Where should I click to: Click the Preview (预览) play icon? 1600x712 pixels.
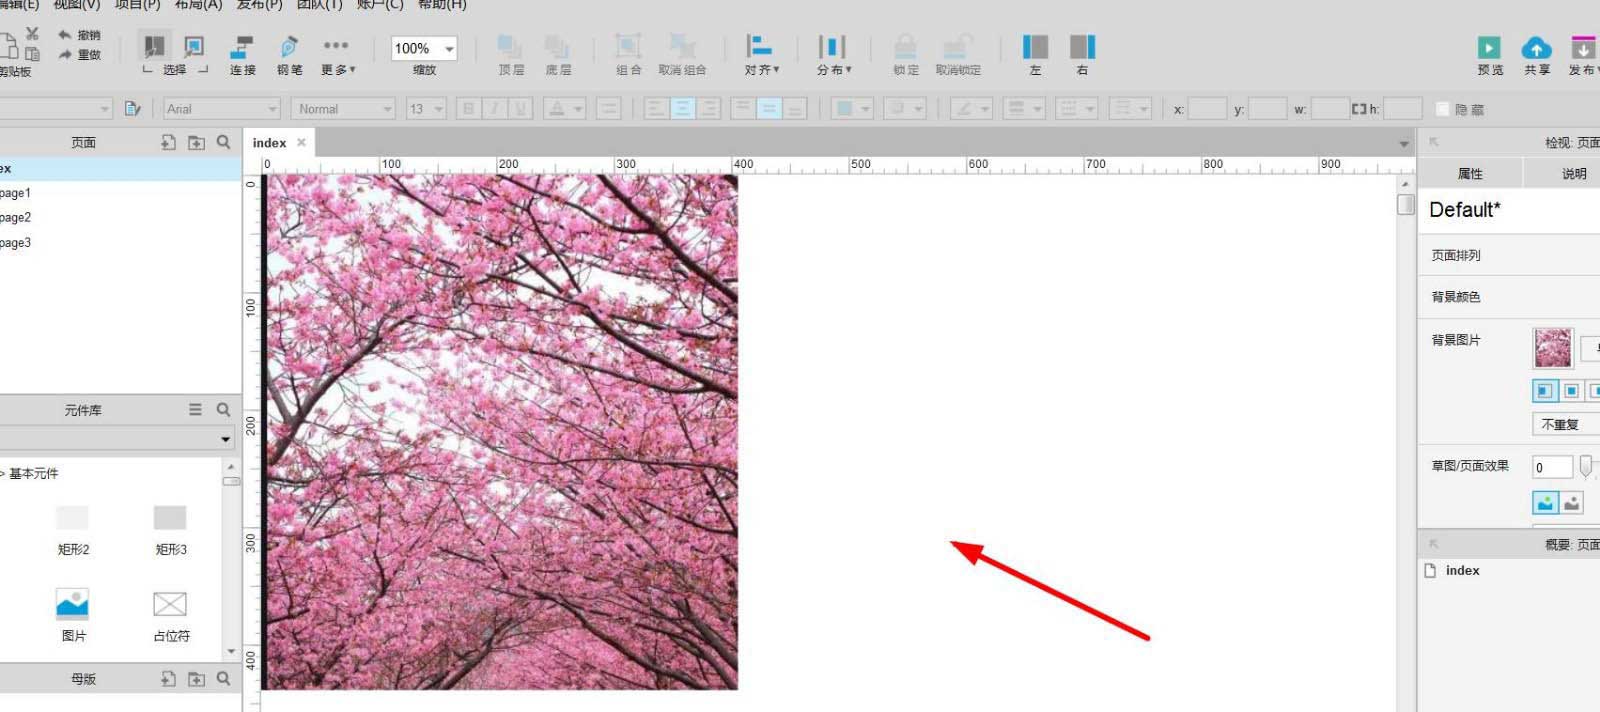[1489, 48]
